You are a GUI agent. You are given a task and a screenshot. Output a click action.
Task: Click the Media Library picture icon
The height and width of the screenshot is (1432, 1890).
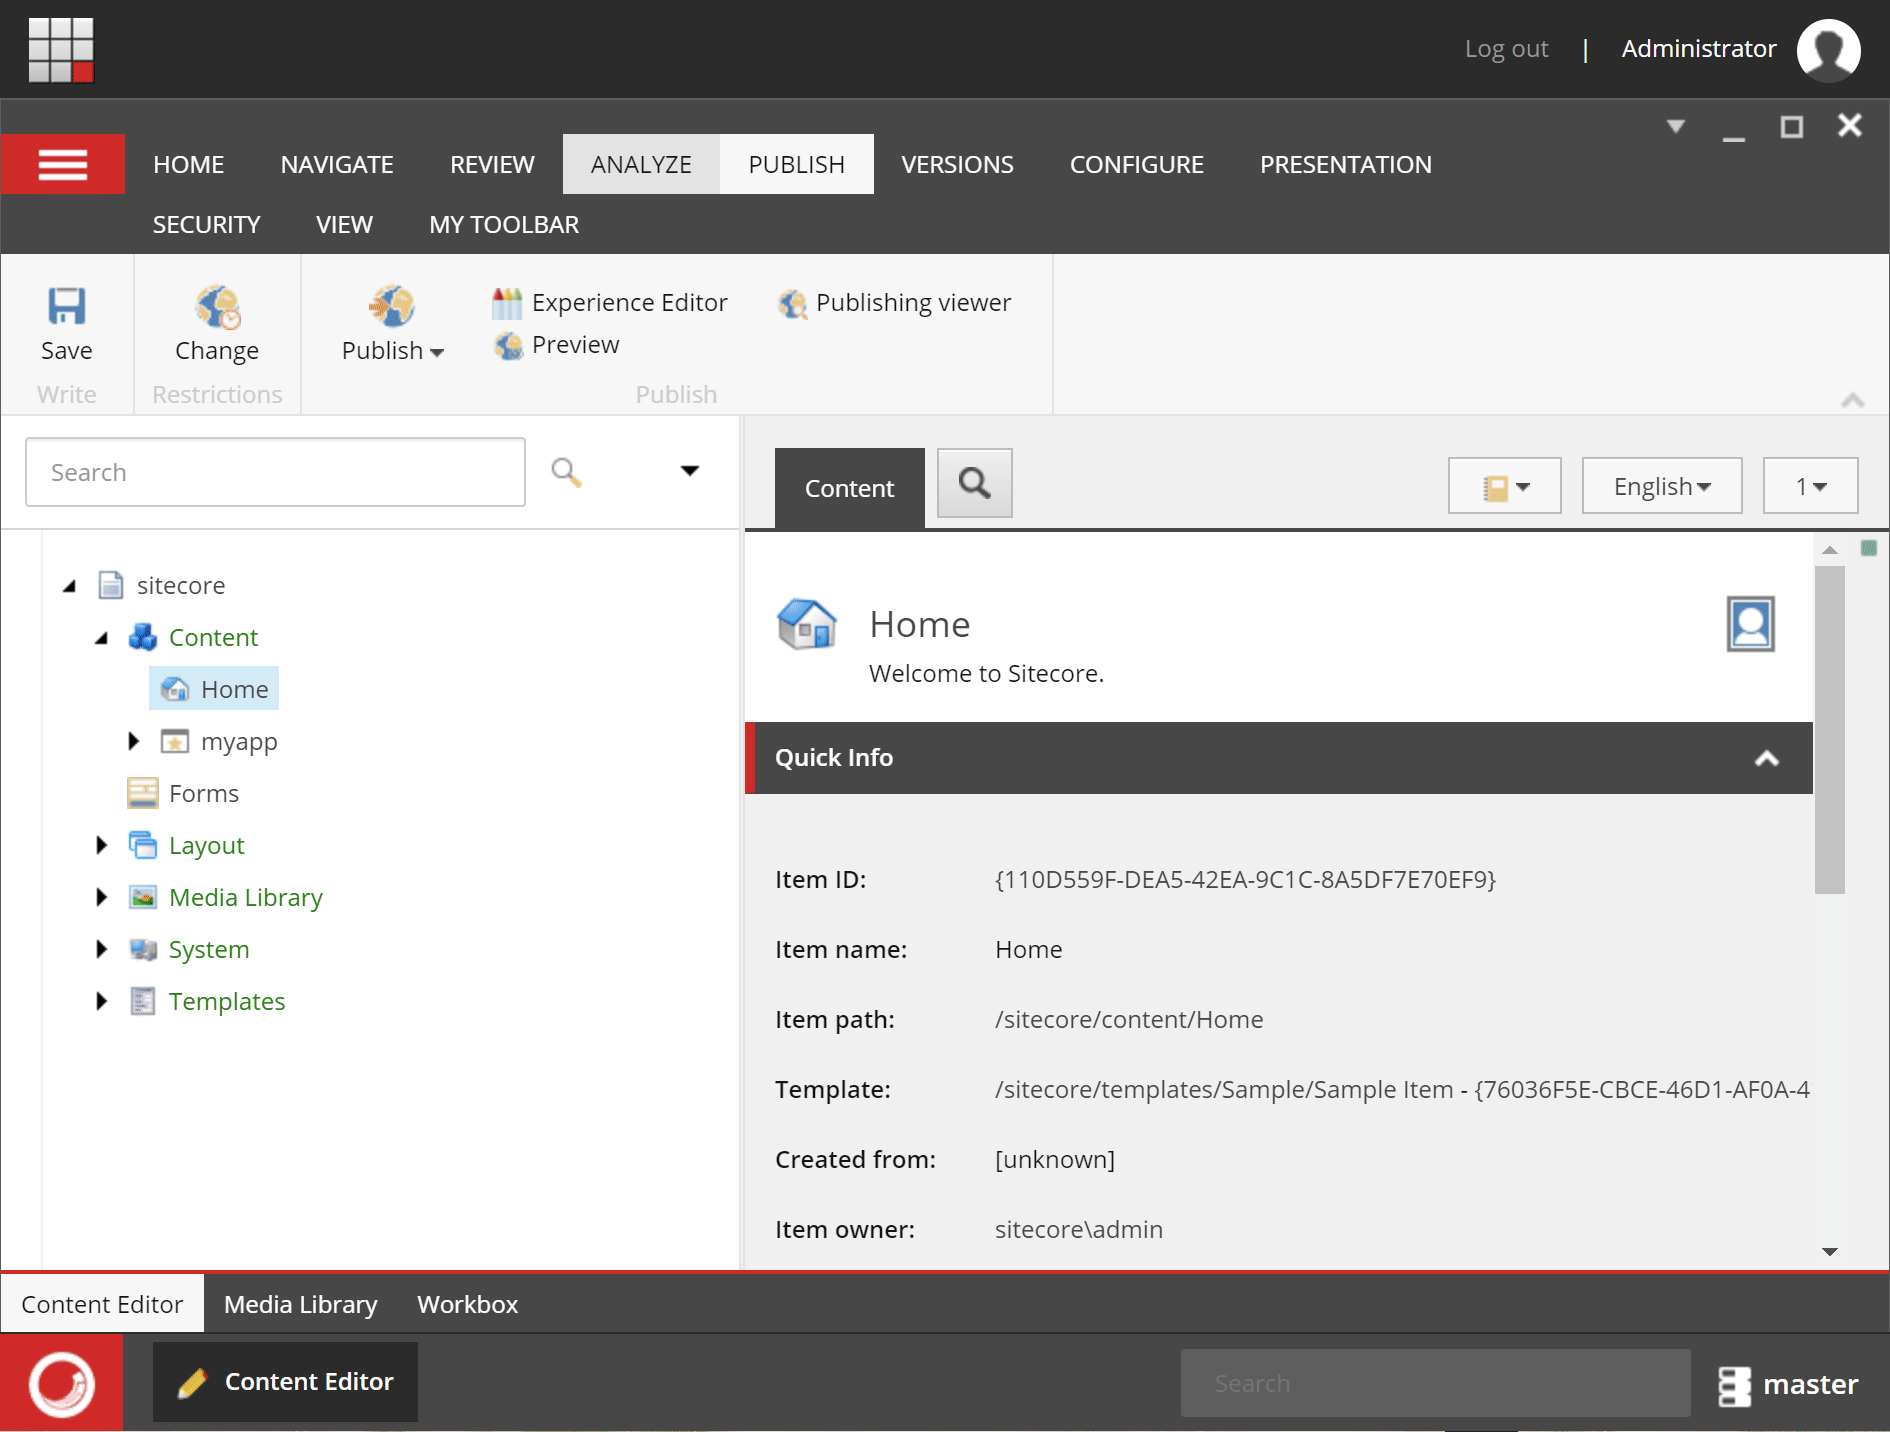143,897
